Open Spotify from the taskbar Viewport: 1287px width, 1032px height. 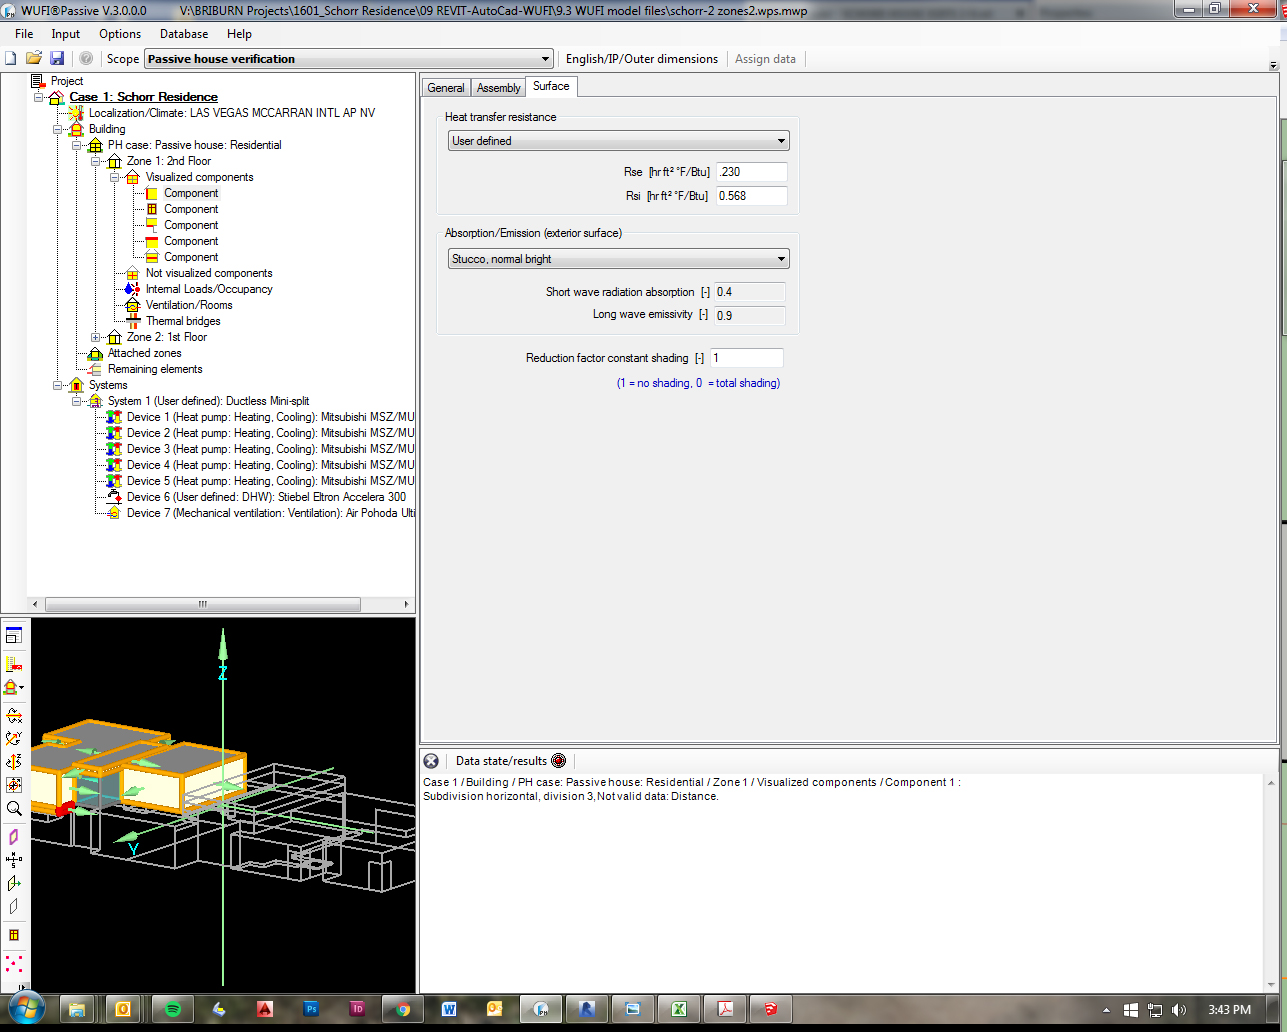[171, 1009]
